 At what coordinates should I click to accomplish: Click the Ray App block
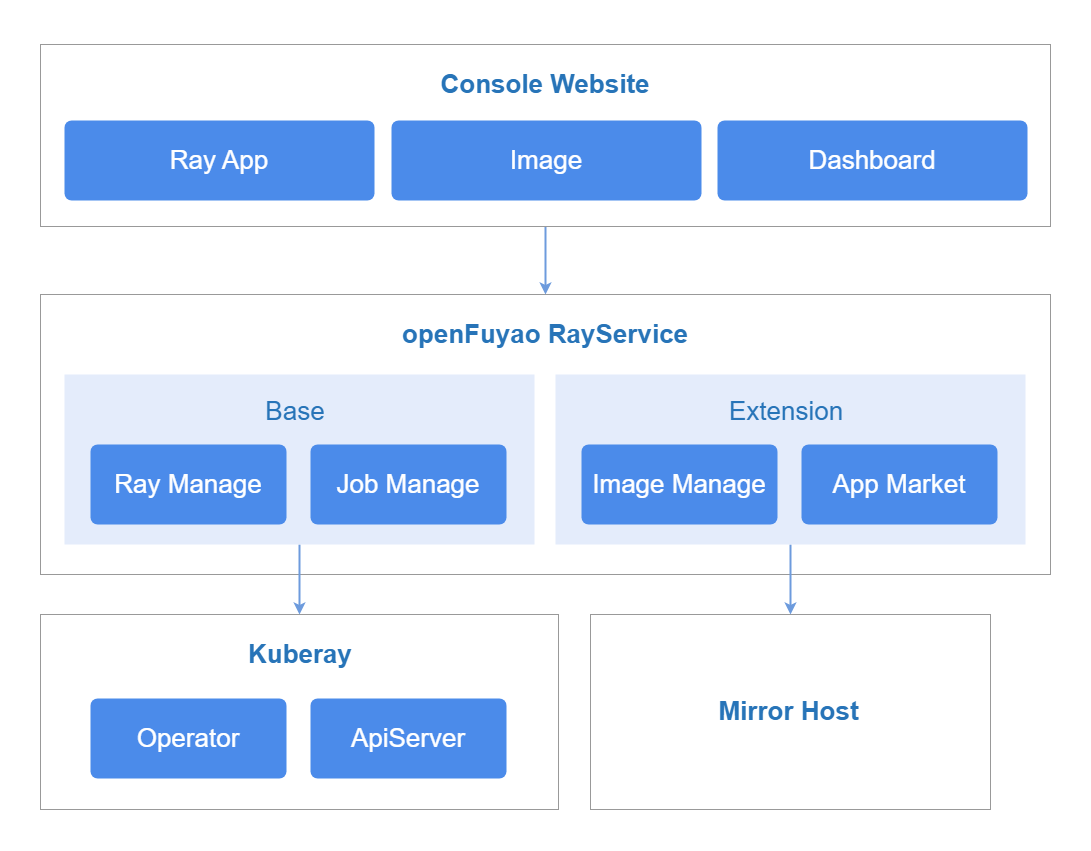219,160
